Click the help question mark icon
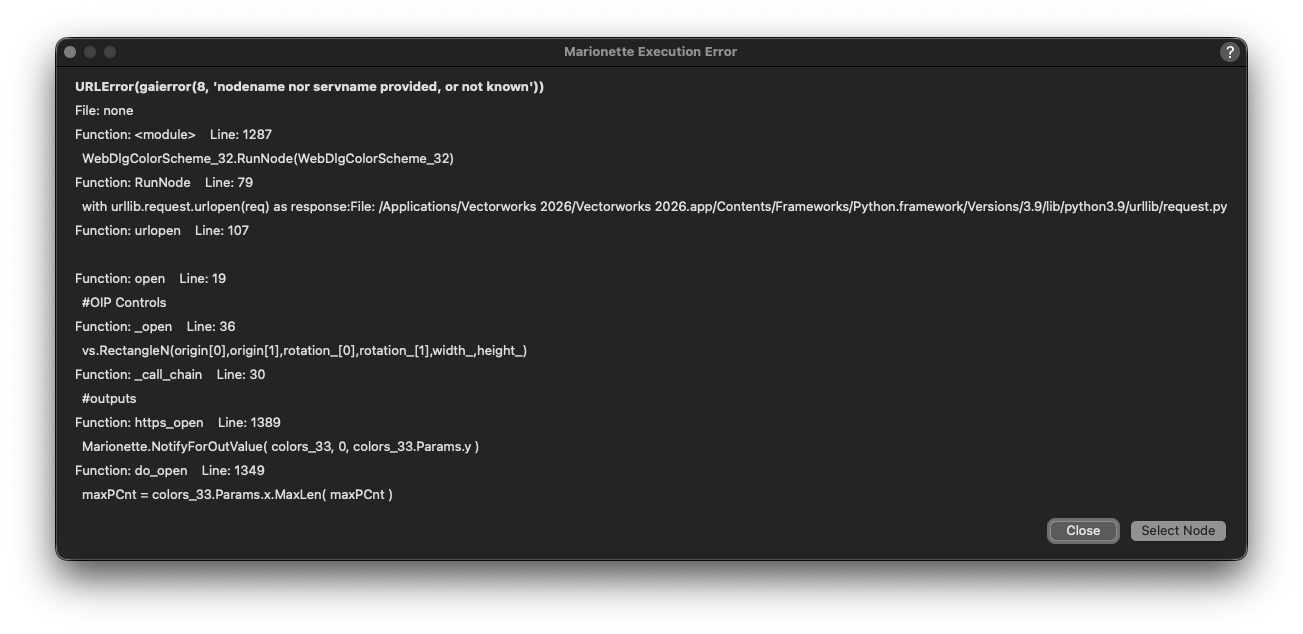The height and width of the screenshot is (634, 1303). (1230, 52)
